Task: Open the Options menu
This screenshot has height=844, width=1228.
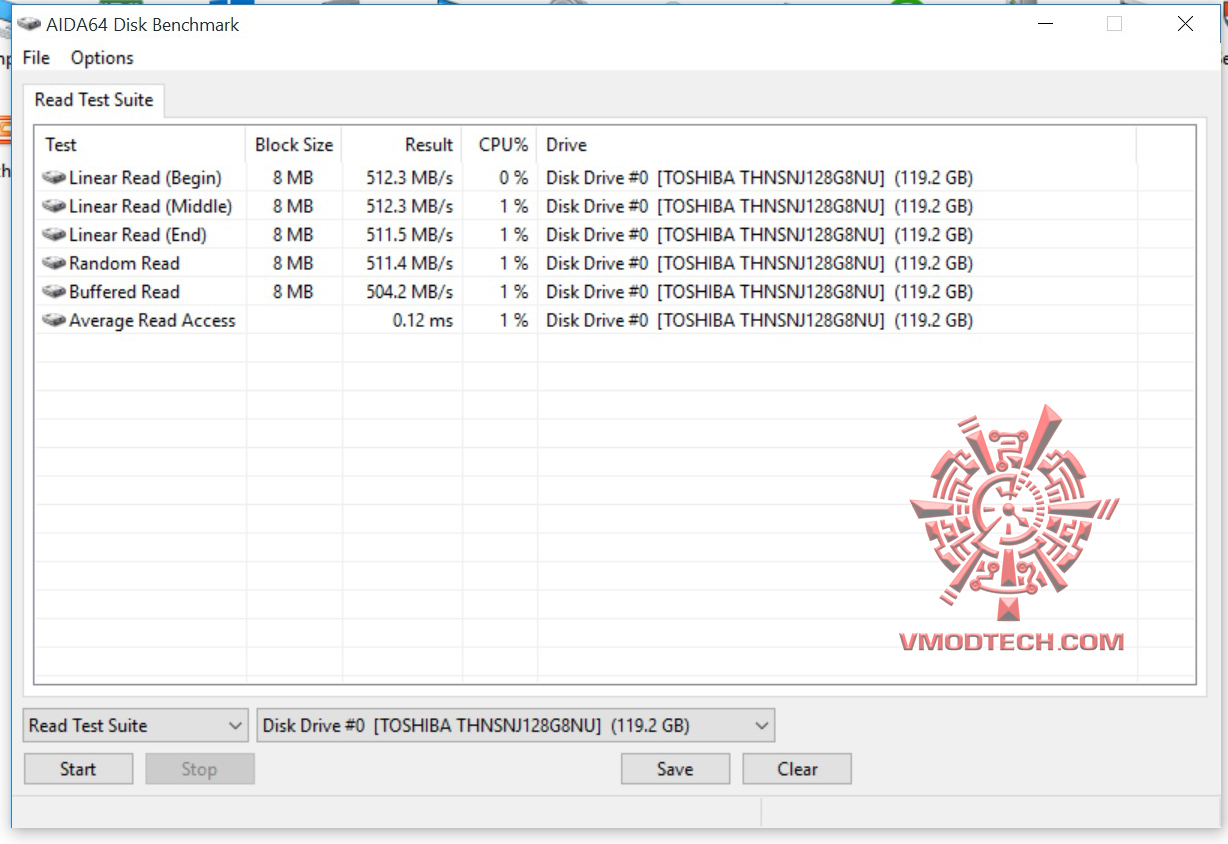Action: tap(102, 58)
